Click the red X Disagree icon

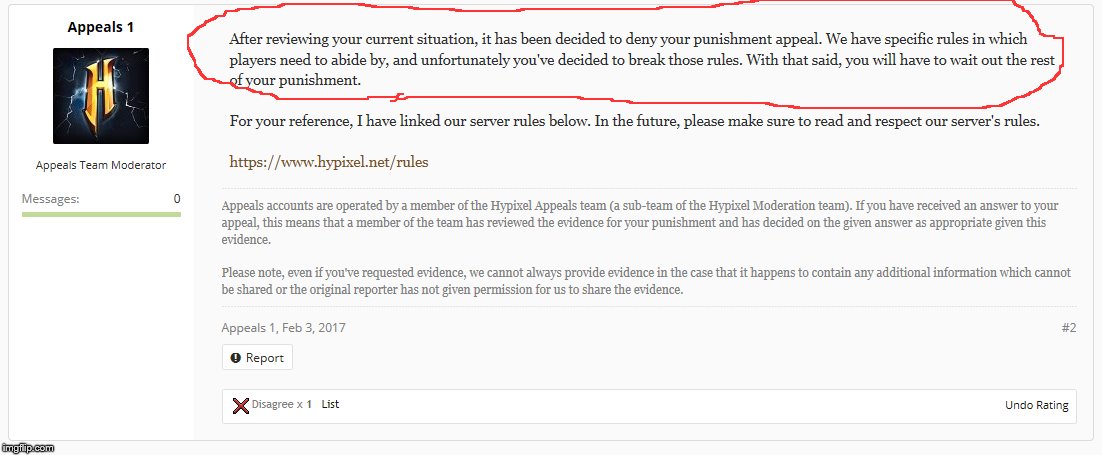pyautogui.click(x=240, y=405)
